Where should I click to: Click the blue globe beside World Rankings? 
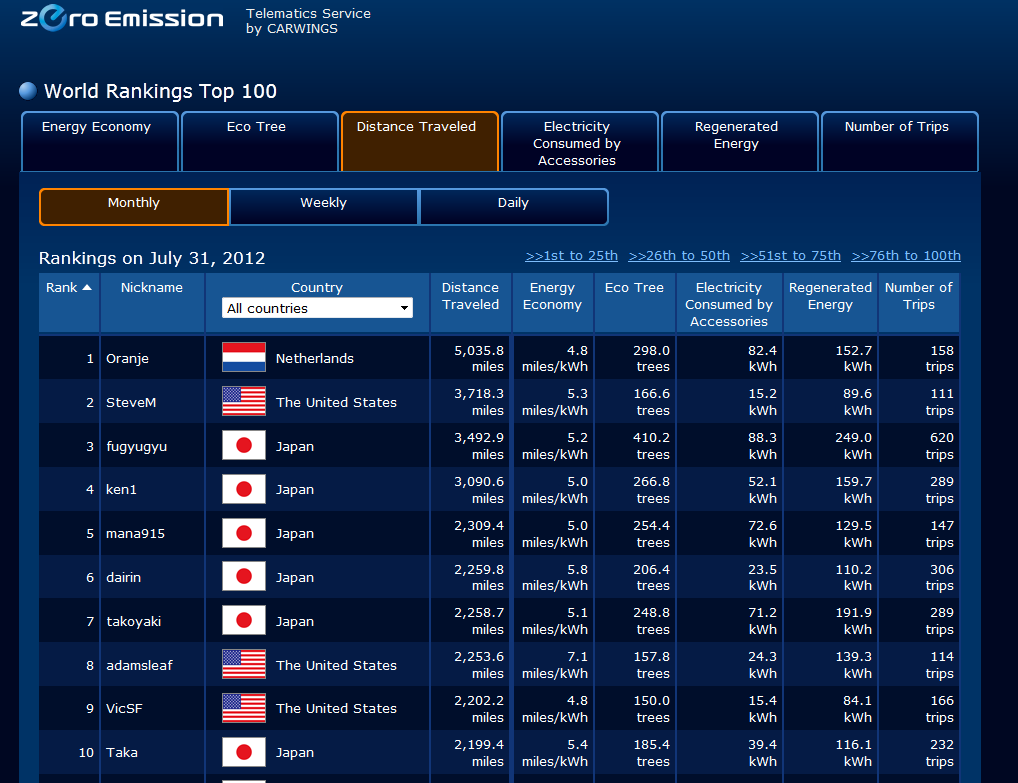[28, 91]
